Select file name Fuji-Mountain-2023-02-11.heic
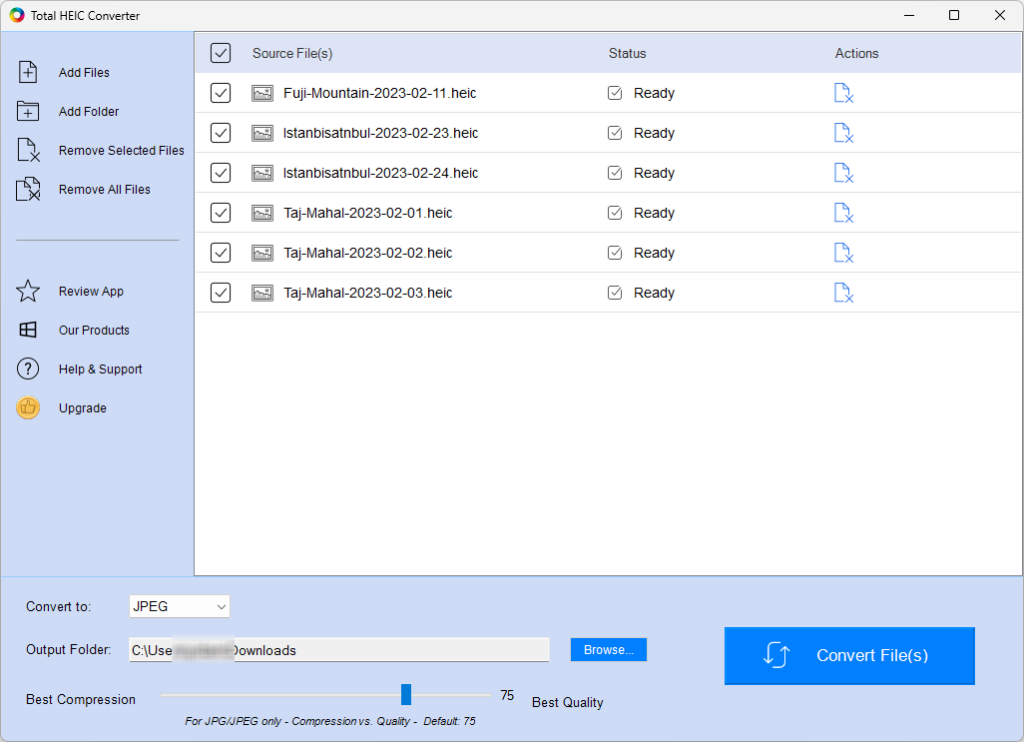The width and height of the screenshot is (1024, 742). click(380, 93)
